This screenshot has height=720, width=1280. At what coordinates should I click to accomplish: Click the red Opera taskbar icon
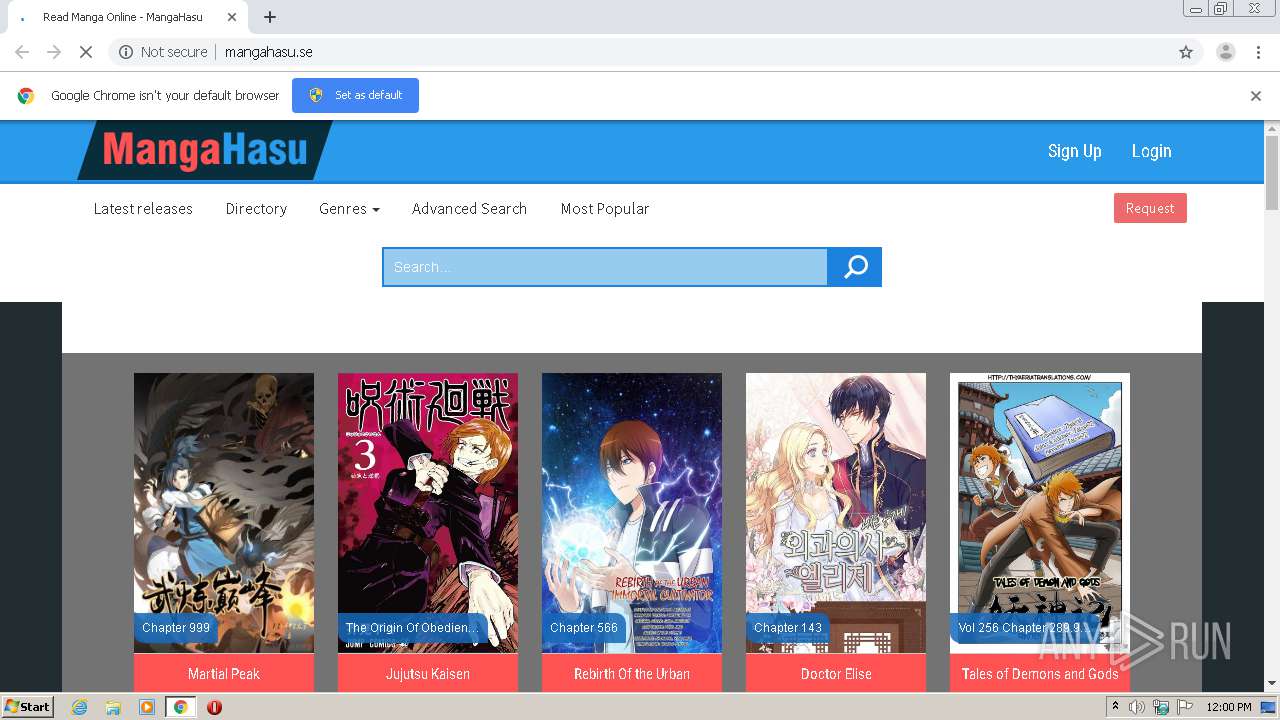(x=214, y=707)
